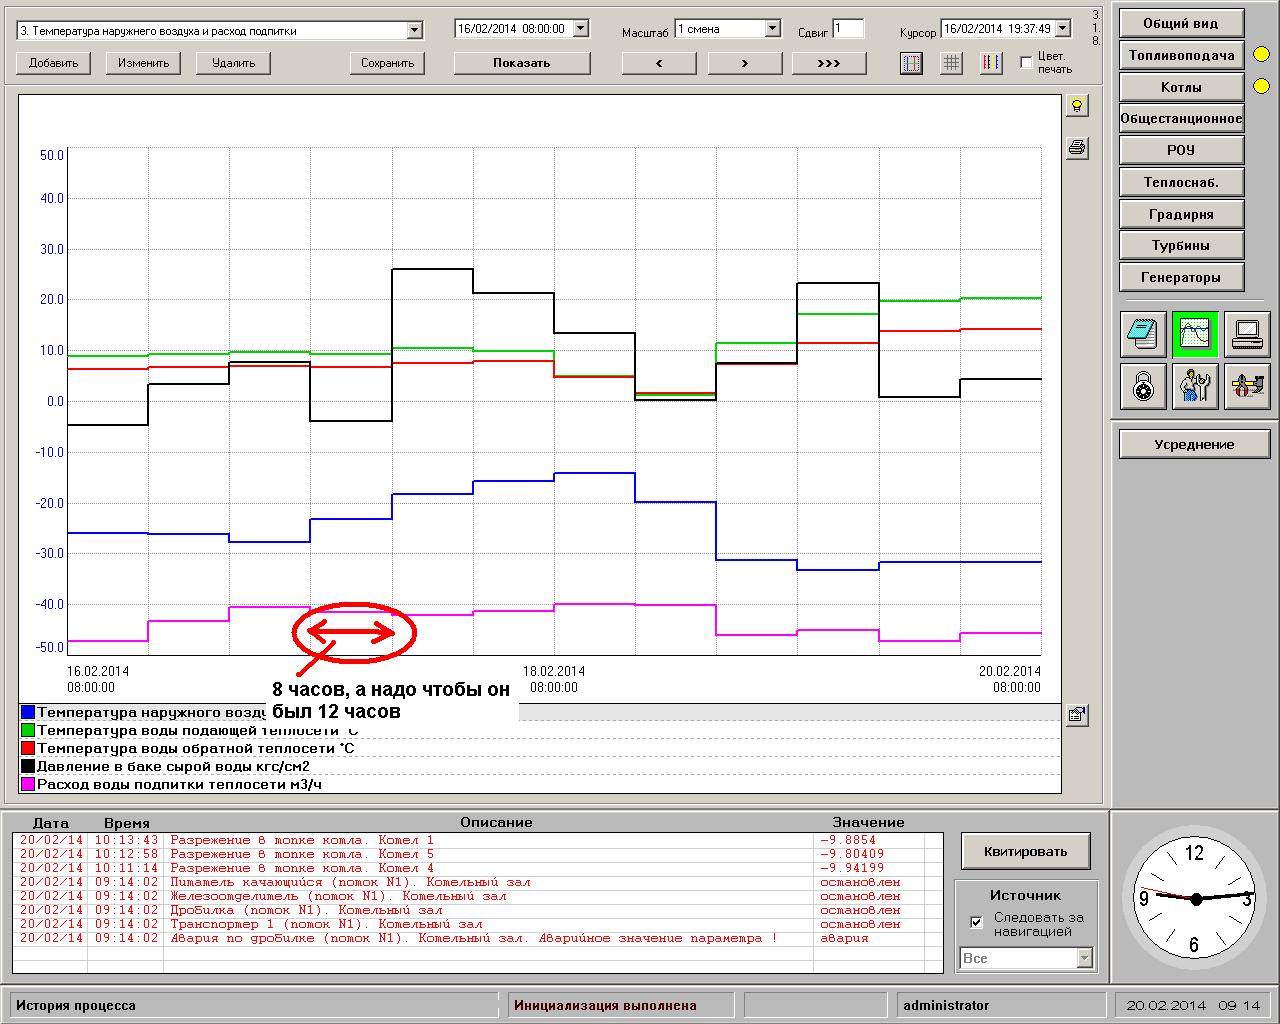The height and width of the screenshot is (1024, 1280).
Task: Open the Котлы section
Action: [1181, 87]
